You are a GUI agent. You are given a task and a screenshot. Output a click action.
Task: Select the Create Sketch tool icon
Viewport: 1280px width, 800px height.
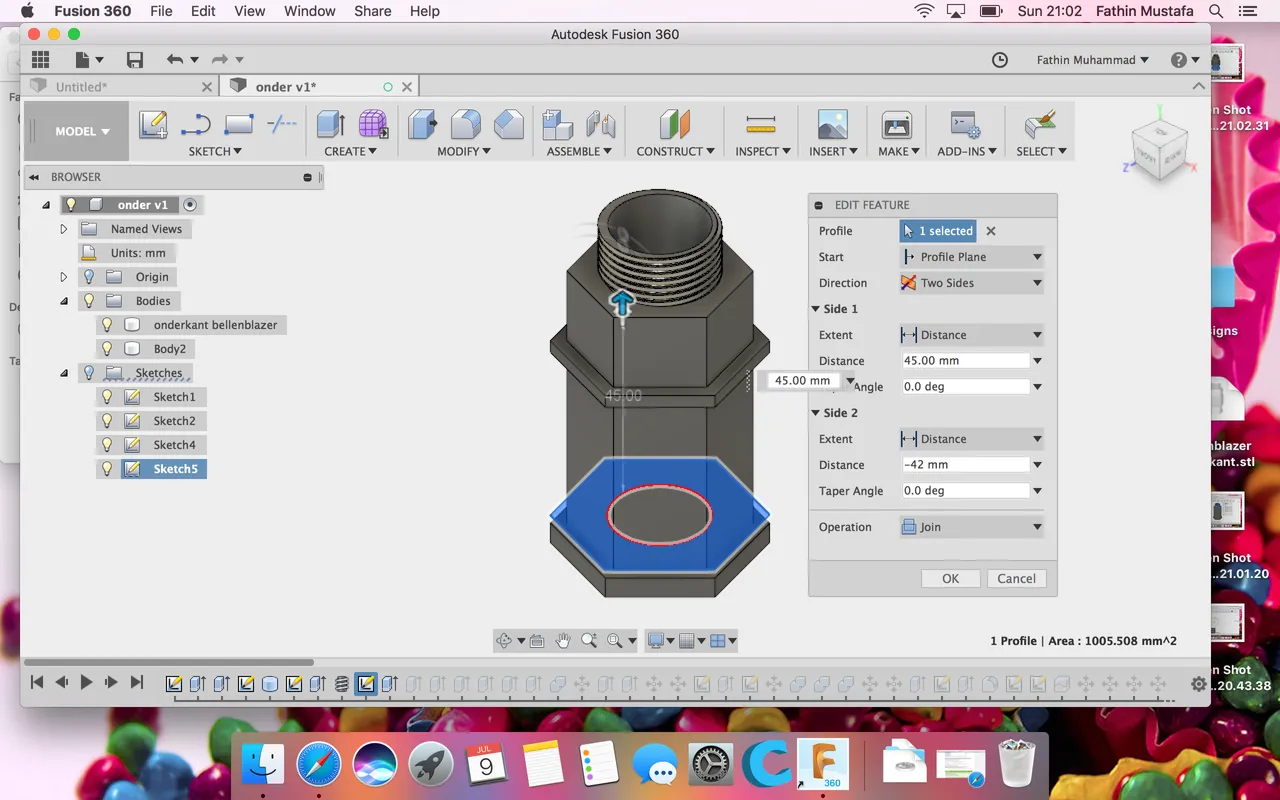(153, 124)
